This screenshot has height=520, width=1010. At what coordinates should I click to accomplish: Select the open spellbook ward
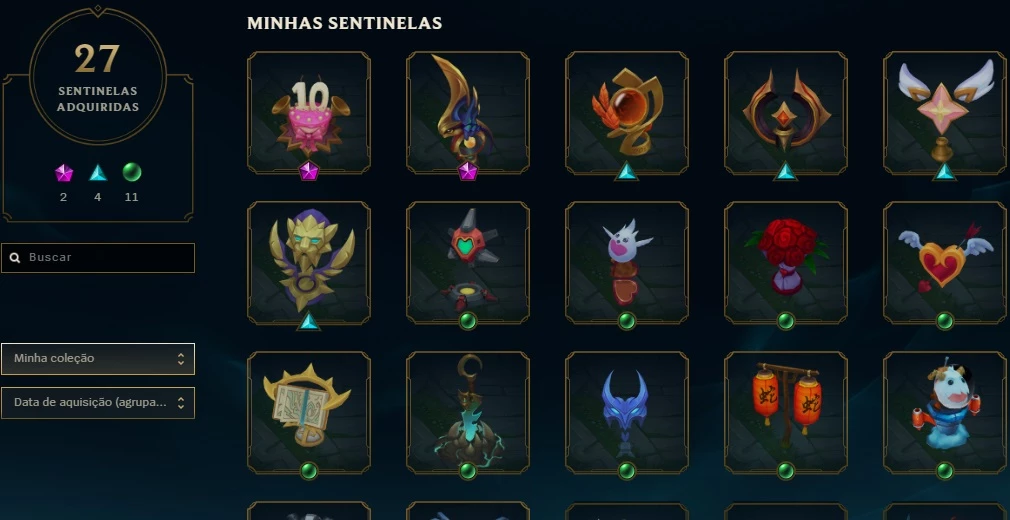[309, 413]
